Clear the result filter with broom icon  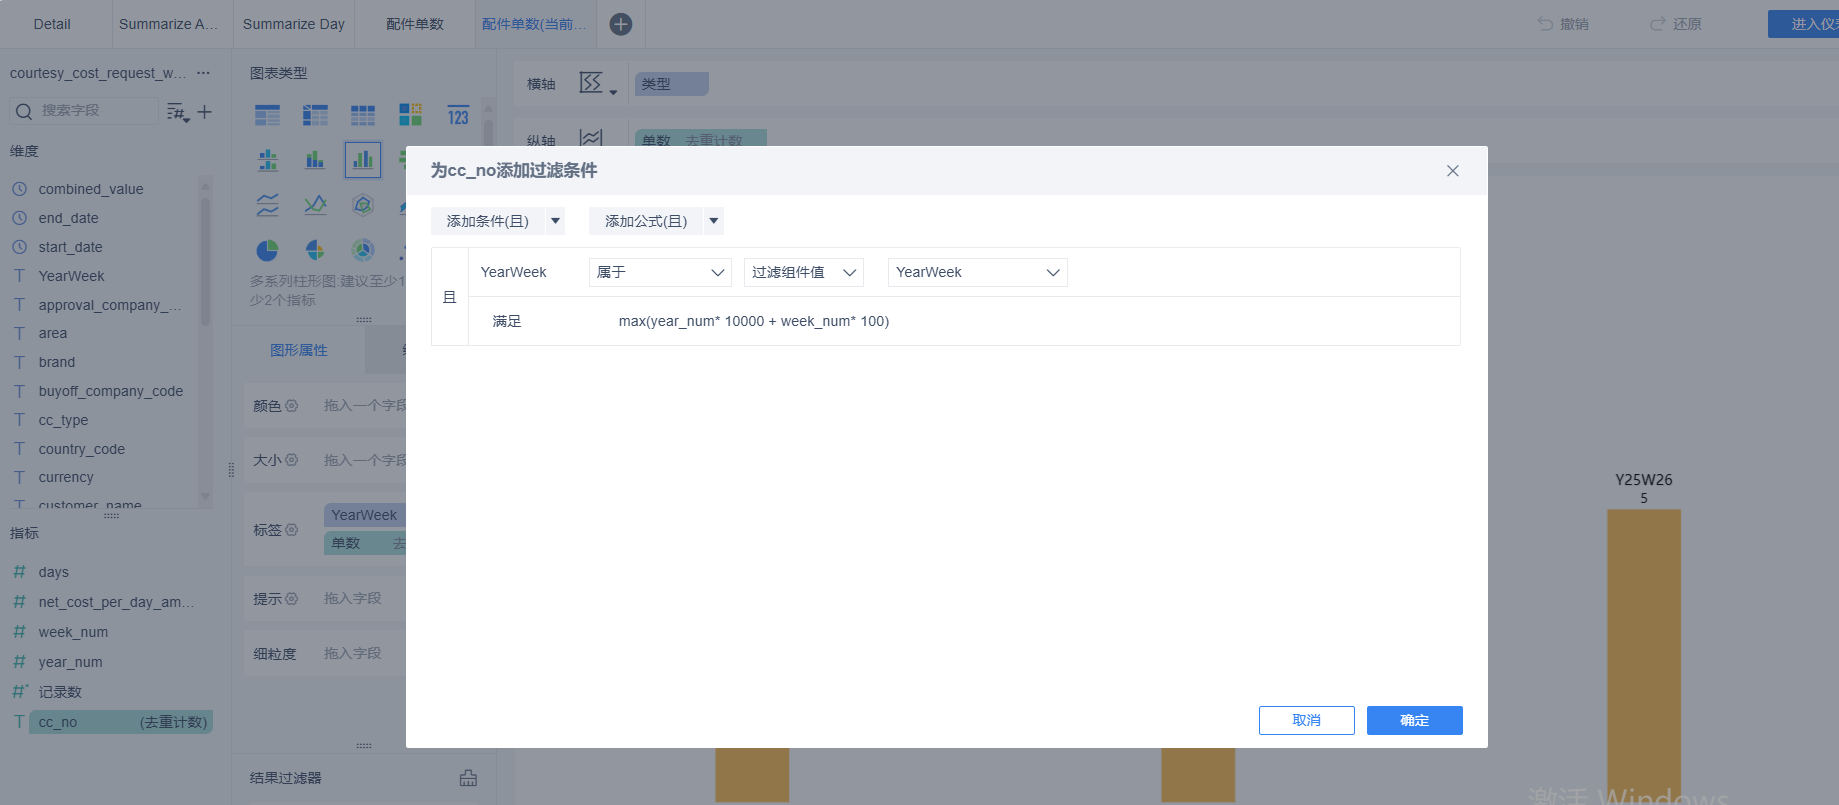click(468, 778)
